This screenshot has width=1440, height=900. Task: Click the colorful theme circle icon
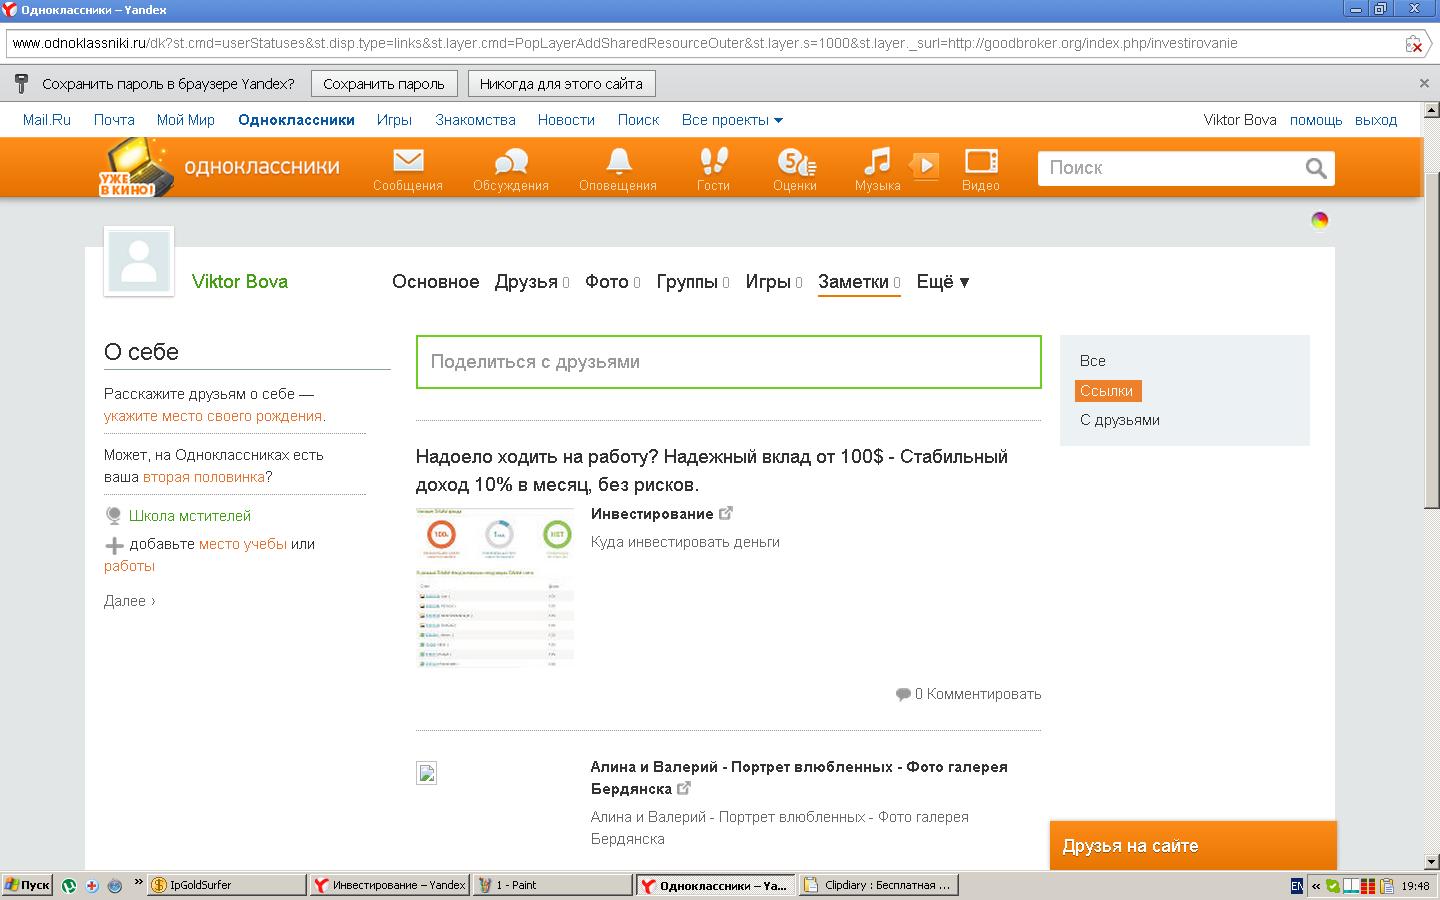click(x=1320, y=220)
